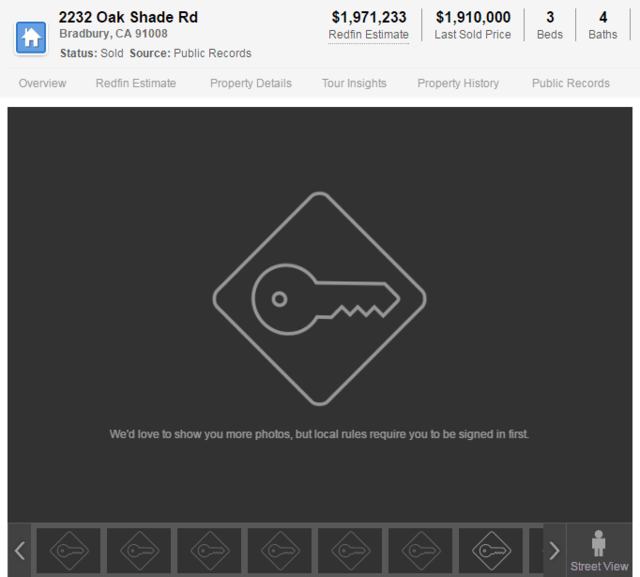The width and height of the screenshot is (640, 577).
Task: Open the Tour Insights tab
Action: click(354, 83)
